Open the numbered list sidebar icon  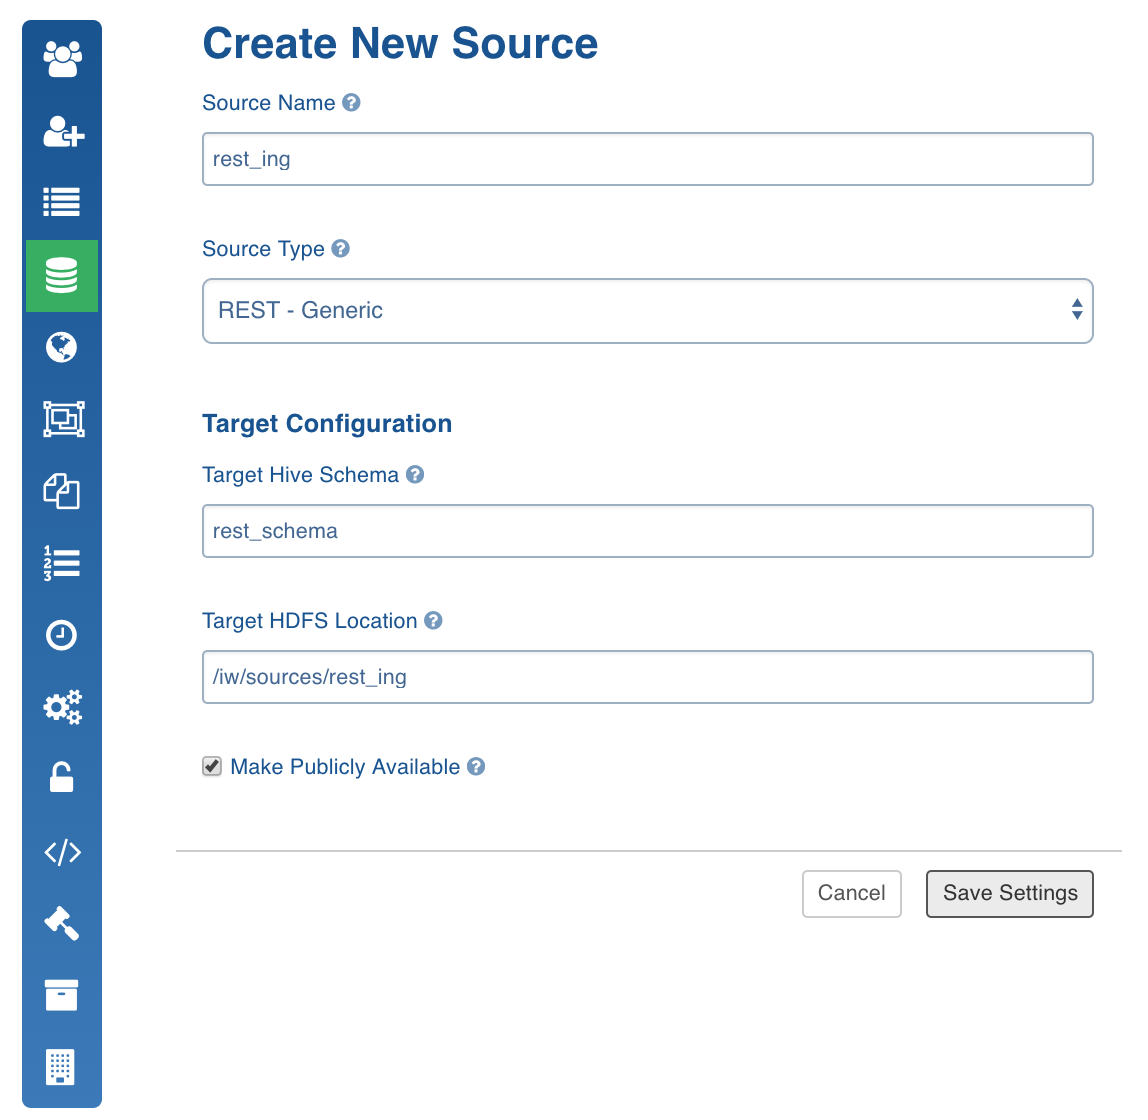(62, 563)
